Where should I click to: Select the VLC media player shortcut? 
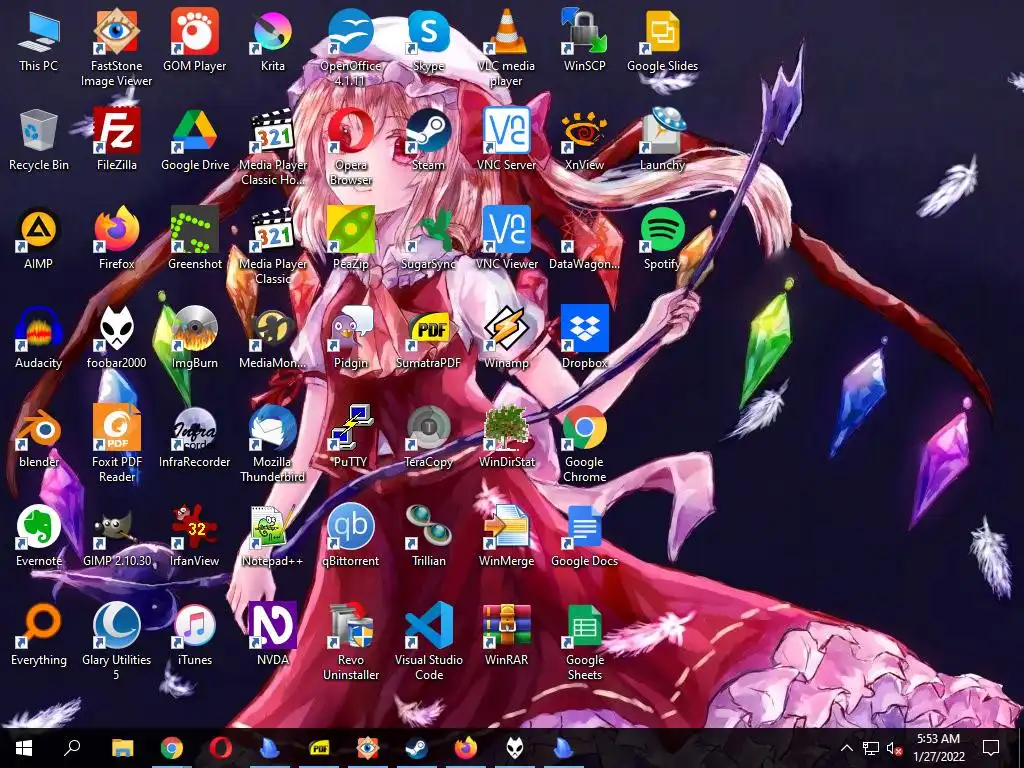coord(506,48)
